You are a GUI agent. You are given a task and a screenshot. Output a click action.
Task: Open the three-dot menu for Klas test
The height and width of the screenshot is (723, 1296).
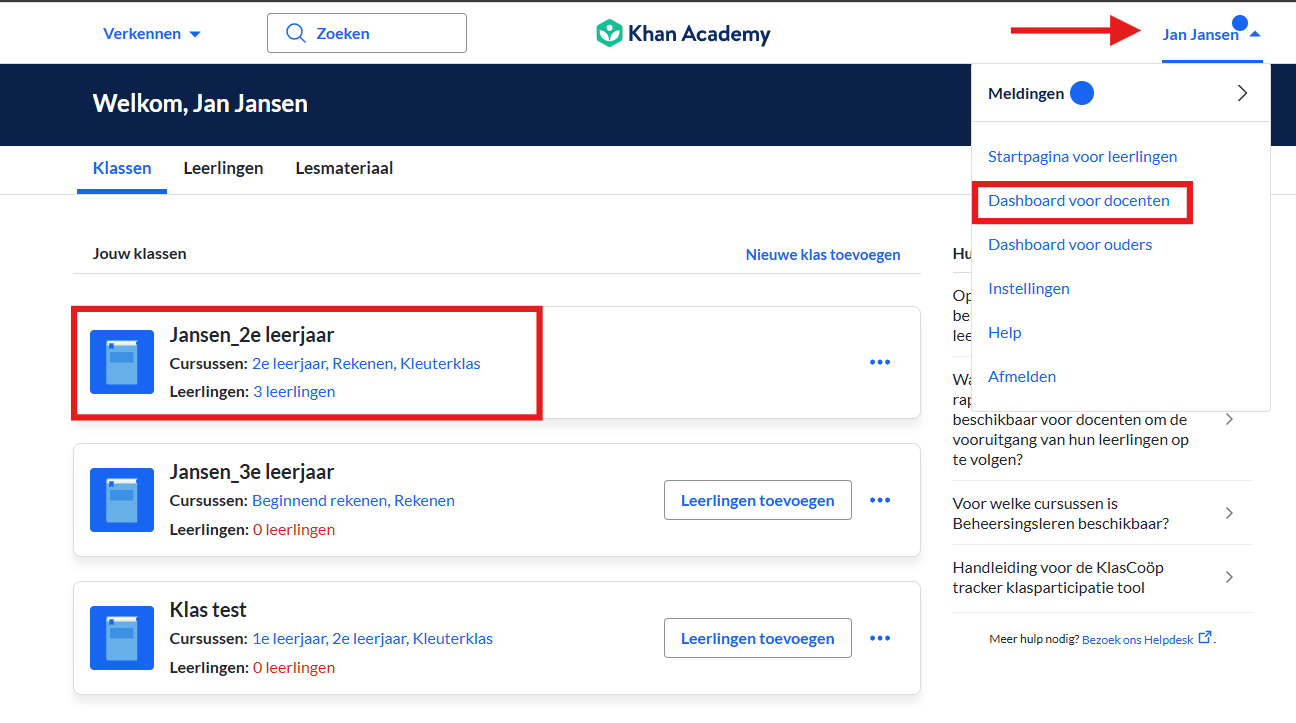coord(880,638)
